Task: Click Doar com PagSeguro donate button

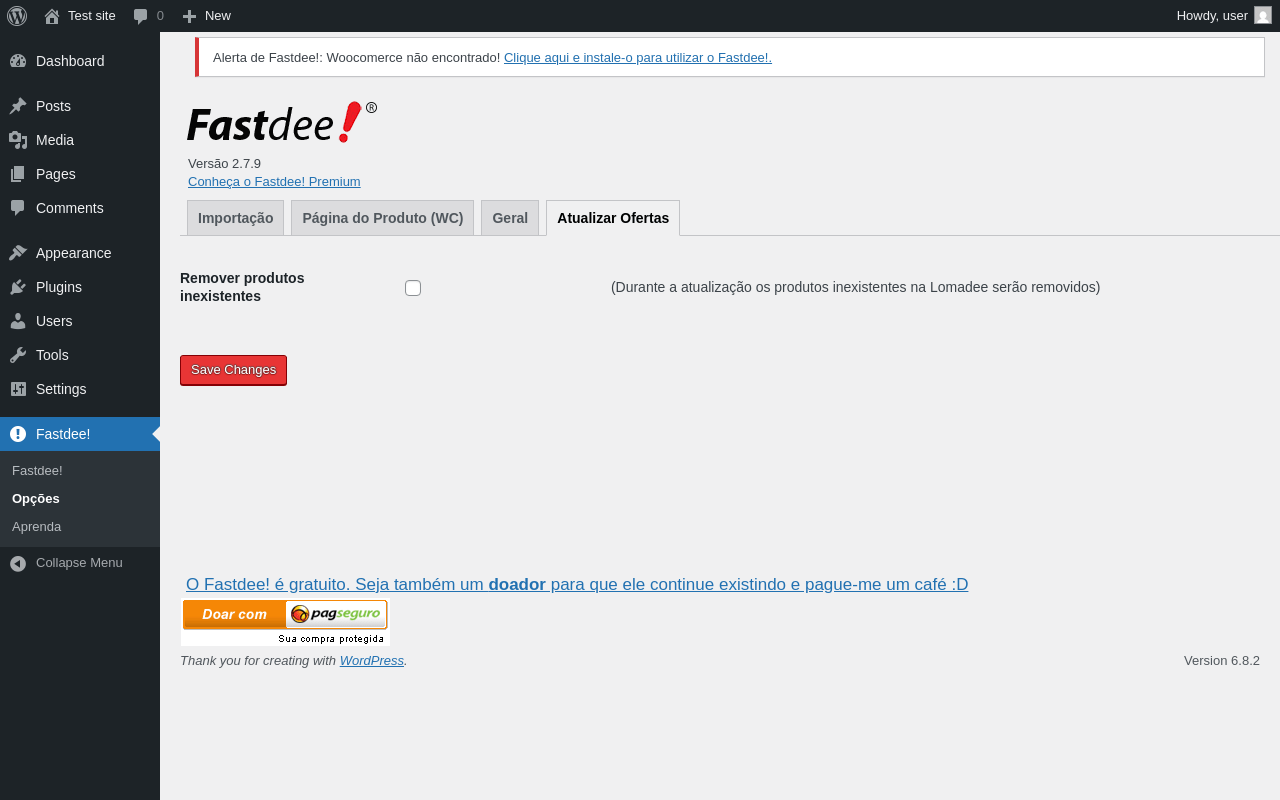Action: [x=285, y=622]
